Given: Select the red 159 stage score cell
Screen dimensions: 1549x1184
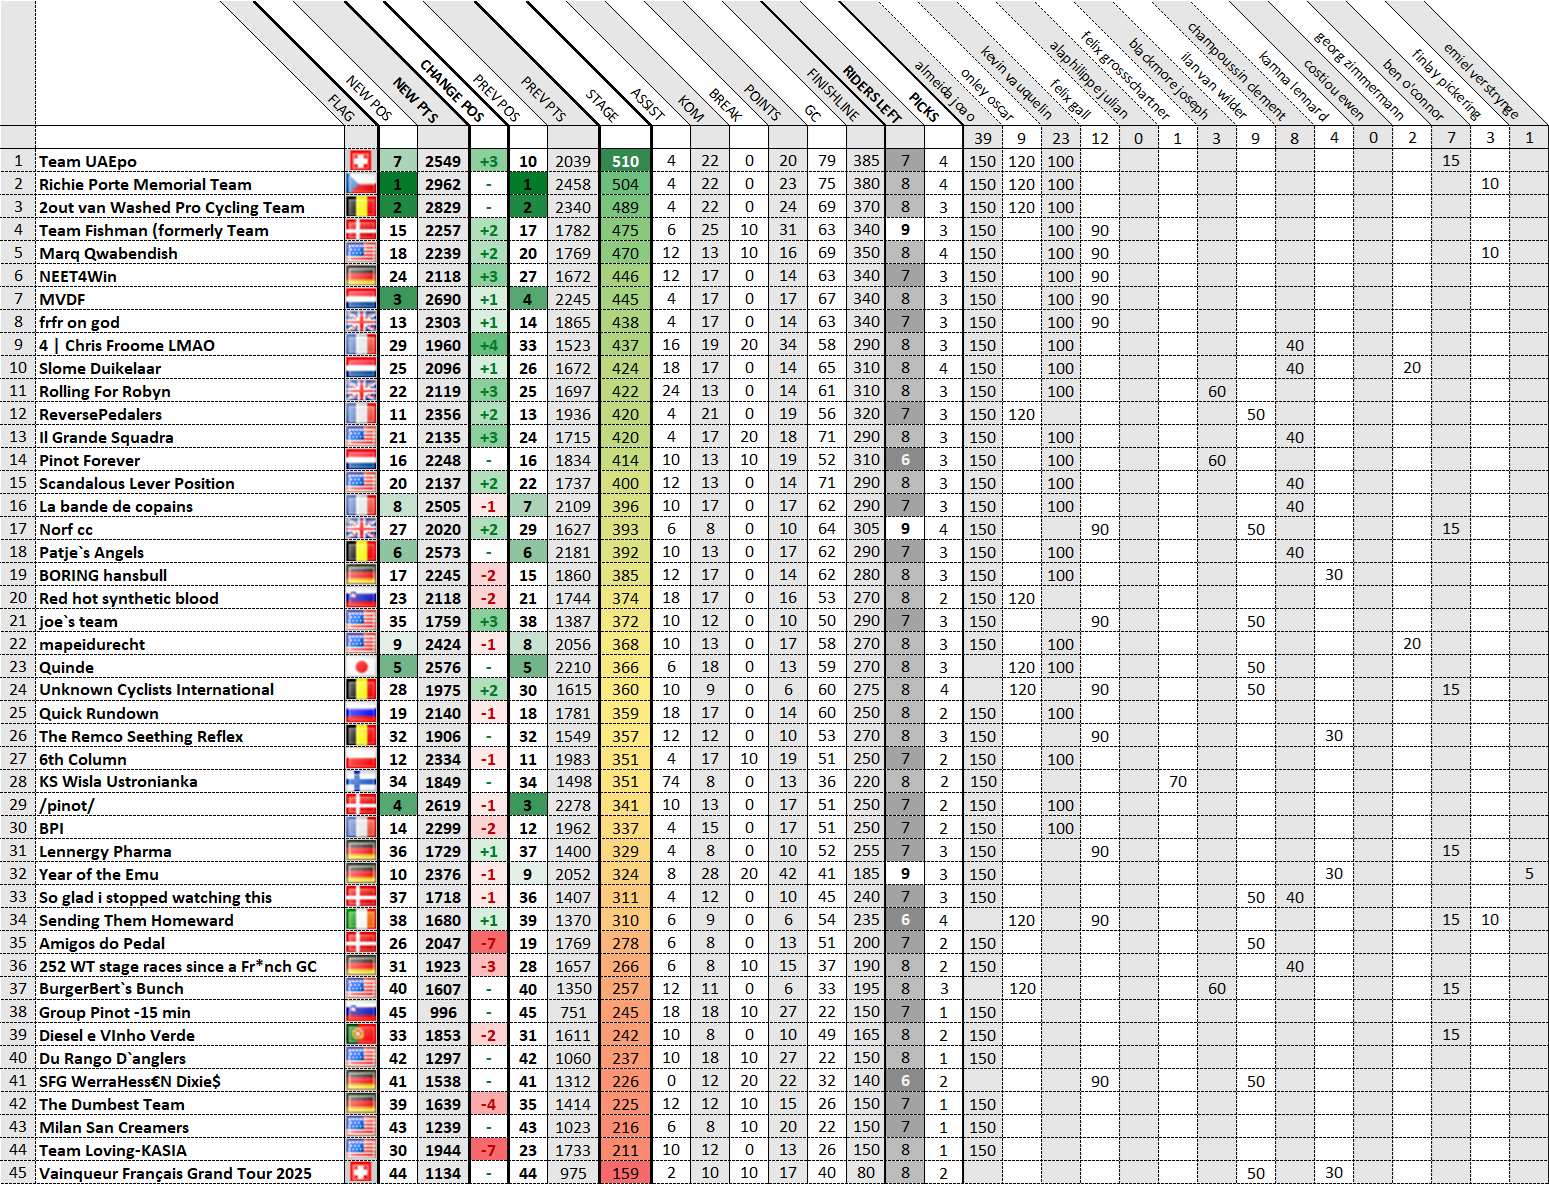Looking at the screenshot, I should tap(625, 1173).
